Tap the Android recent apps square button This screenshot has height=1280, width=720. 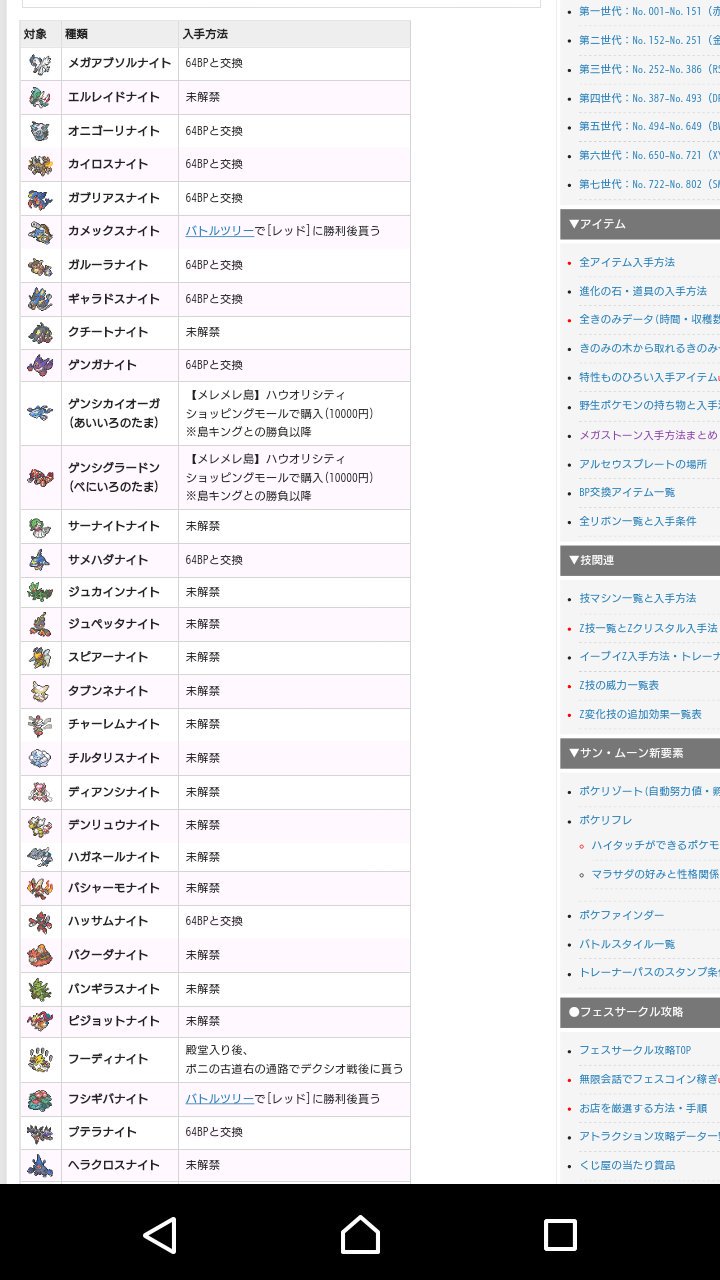click(560, 1235)
